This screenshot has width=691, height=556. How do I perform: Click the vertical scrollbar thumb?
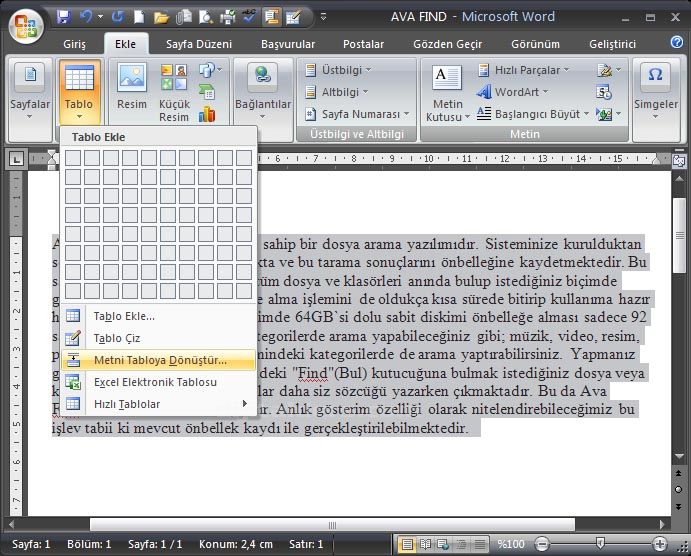click(x=679, y=236)
